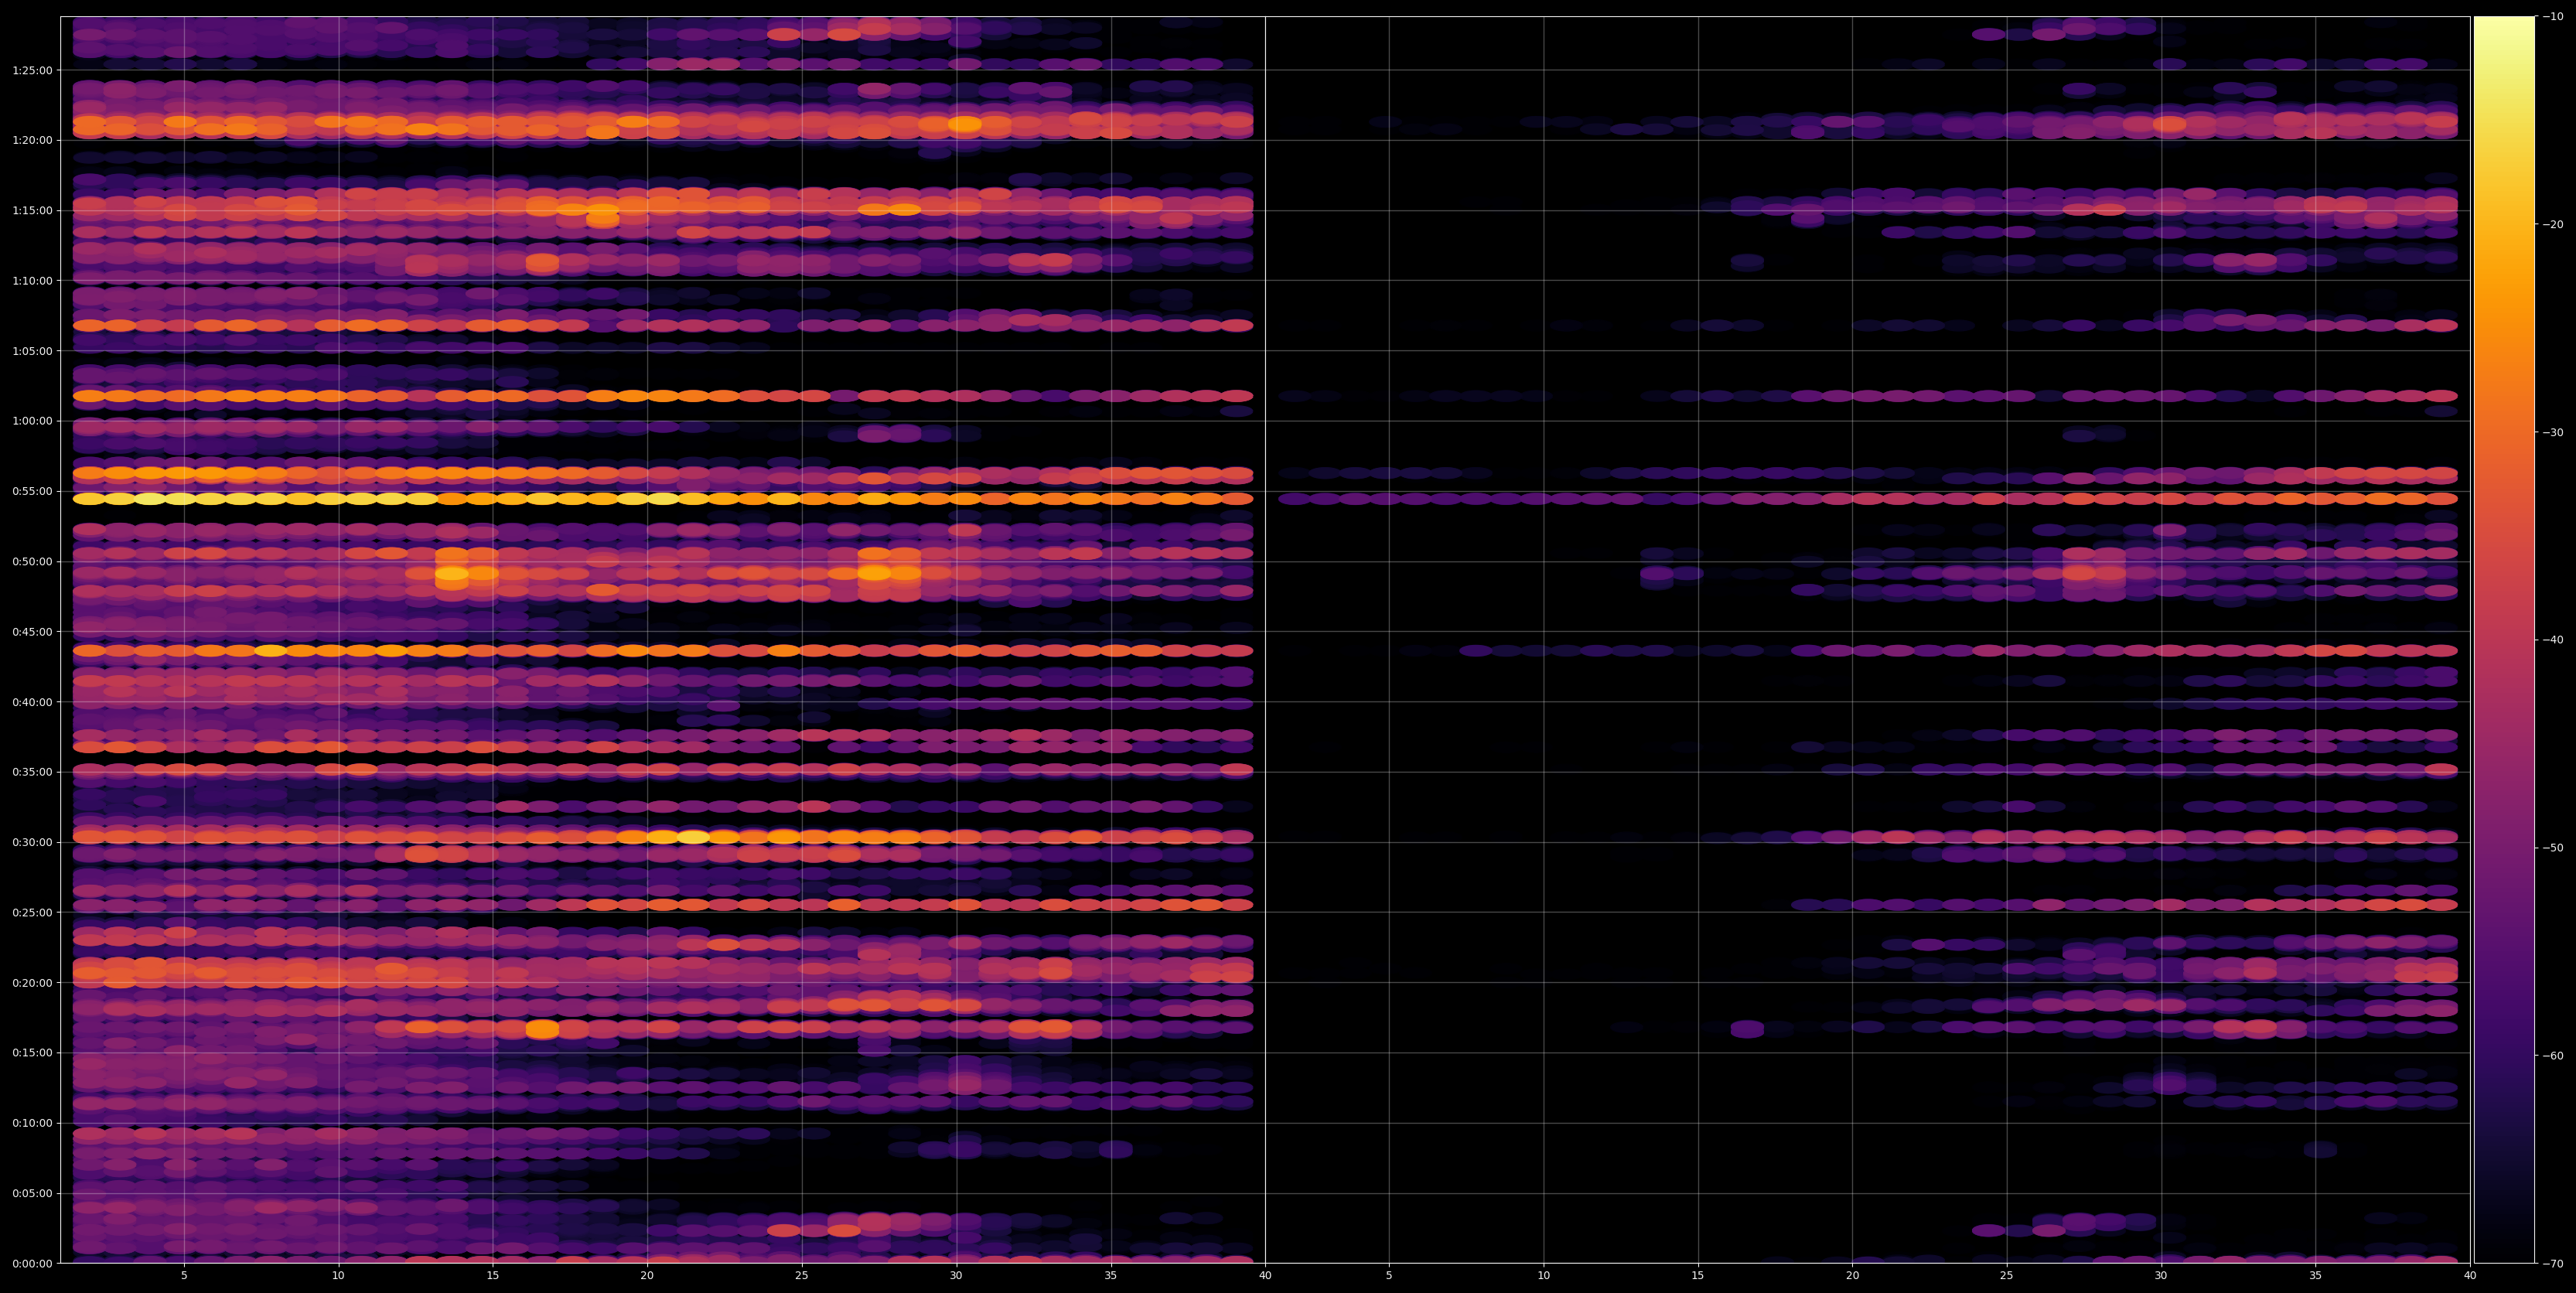Click the 0:35:00 y-axis tick label

32,772
